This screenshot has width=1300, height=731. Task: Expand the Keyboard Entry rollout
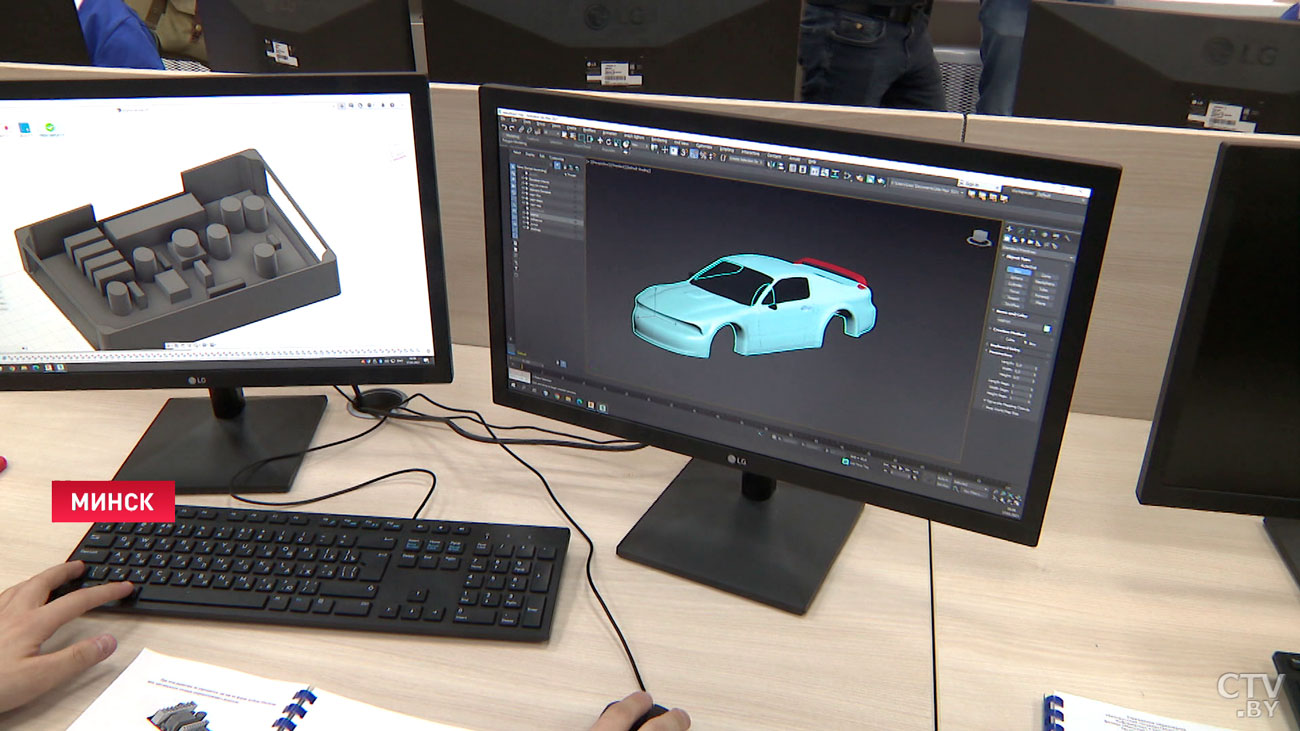click(x=1006, y=348)
